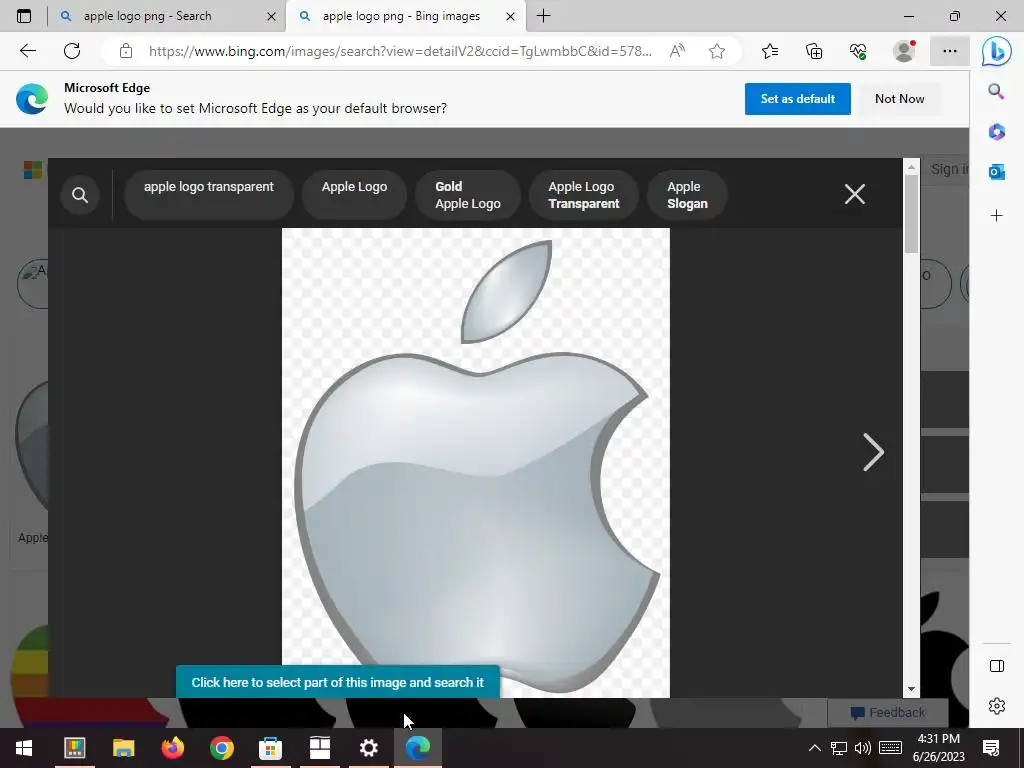1024x768 pixels.
Task: Choose 'Apple Slogan' suggestion
Action: point(687,195)
